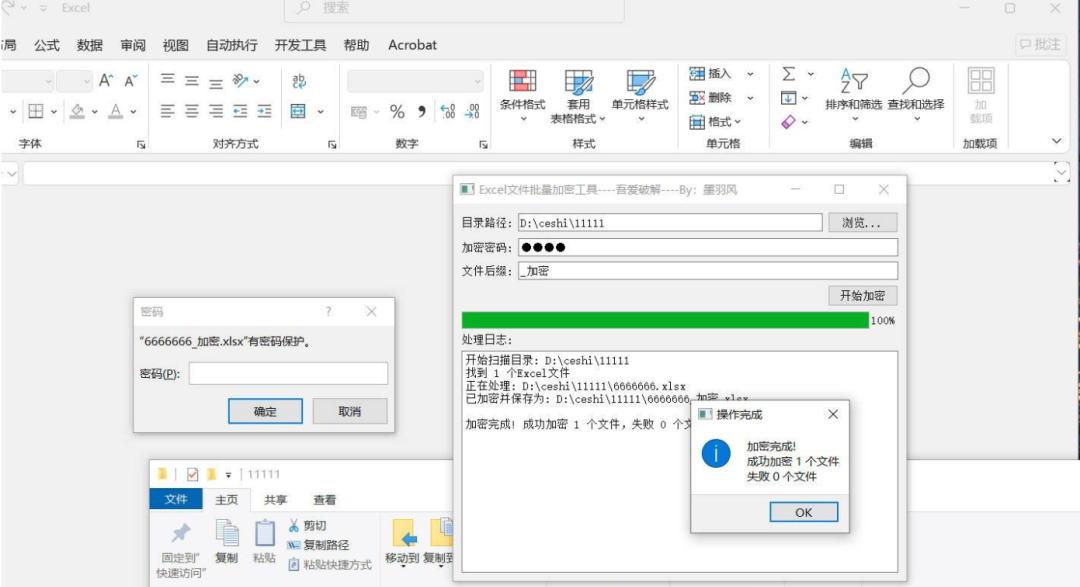This screenshot has height=587, width=1080.
Task: Click the 开始加密 button
Action: pyautogui.click(x=862, y=296)
